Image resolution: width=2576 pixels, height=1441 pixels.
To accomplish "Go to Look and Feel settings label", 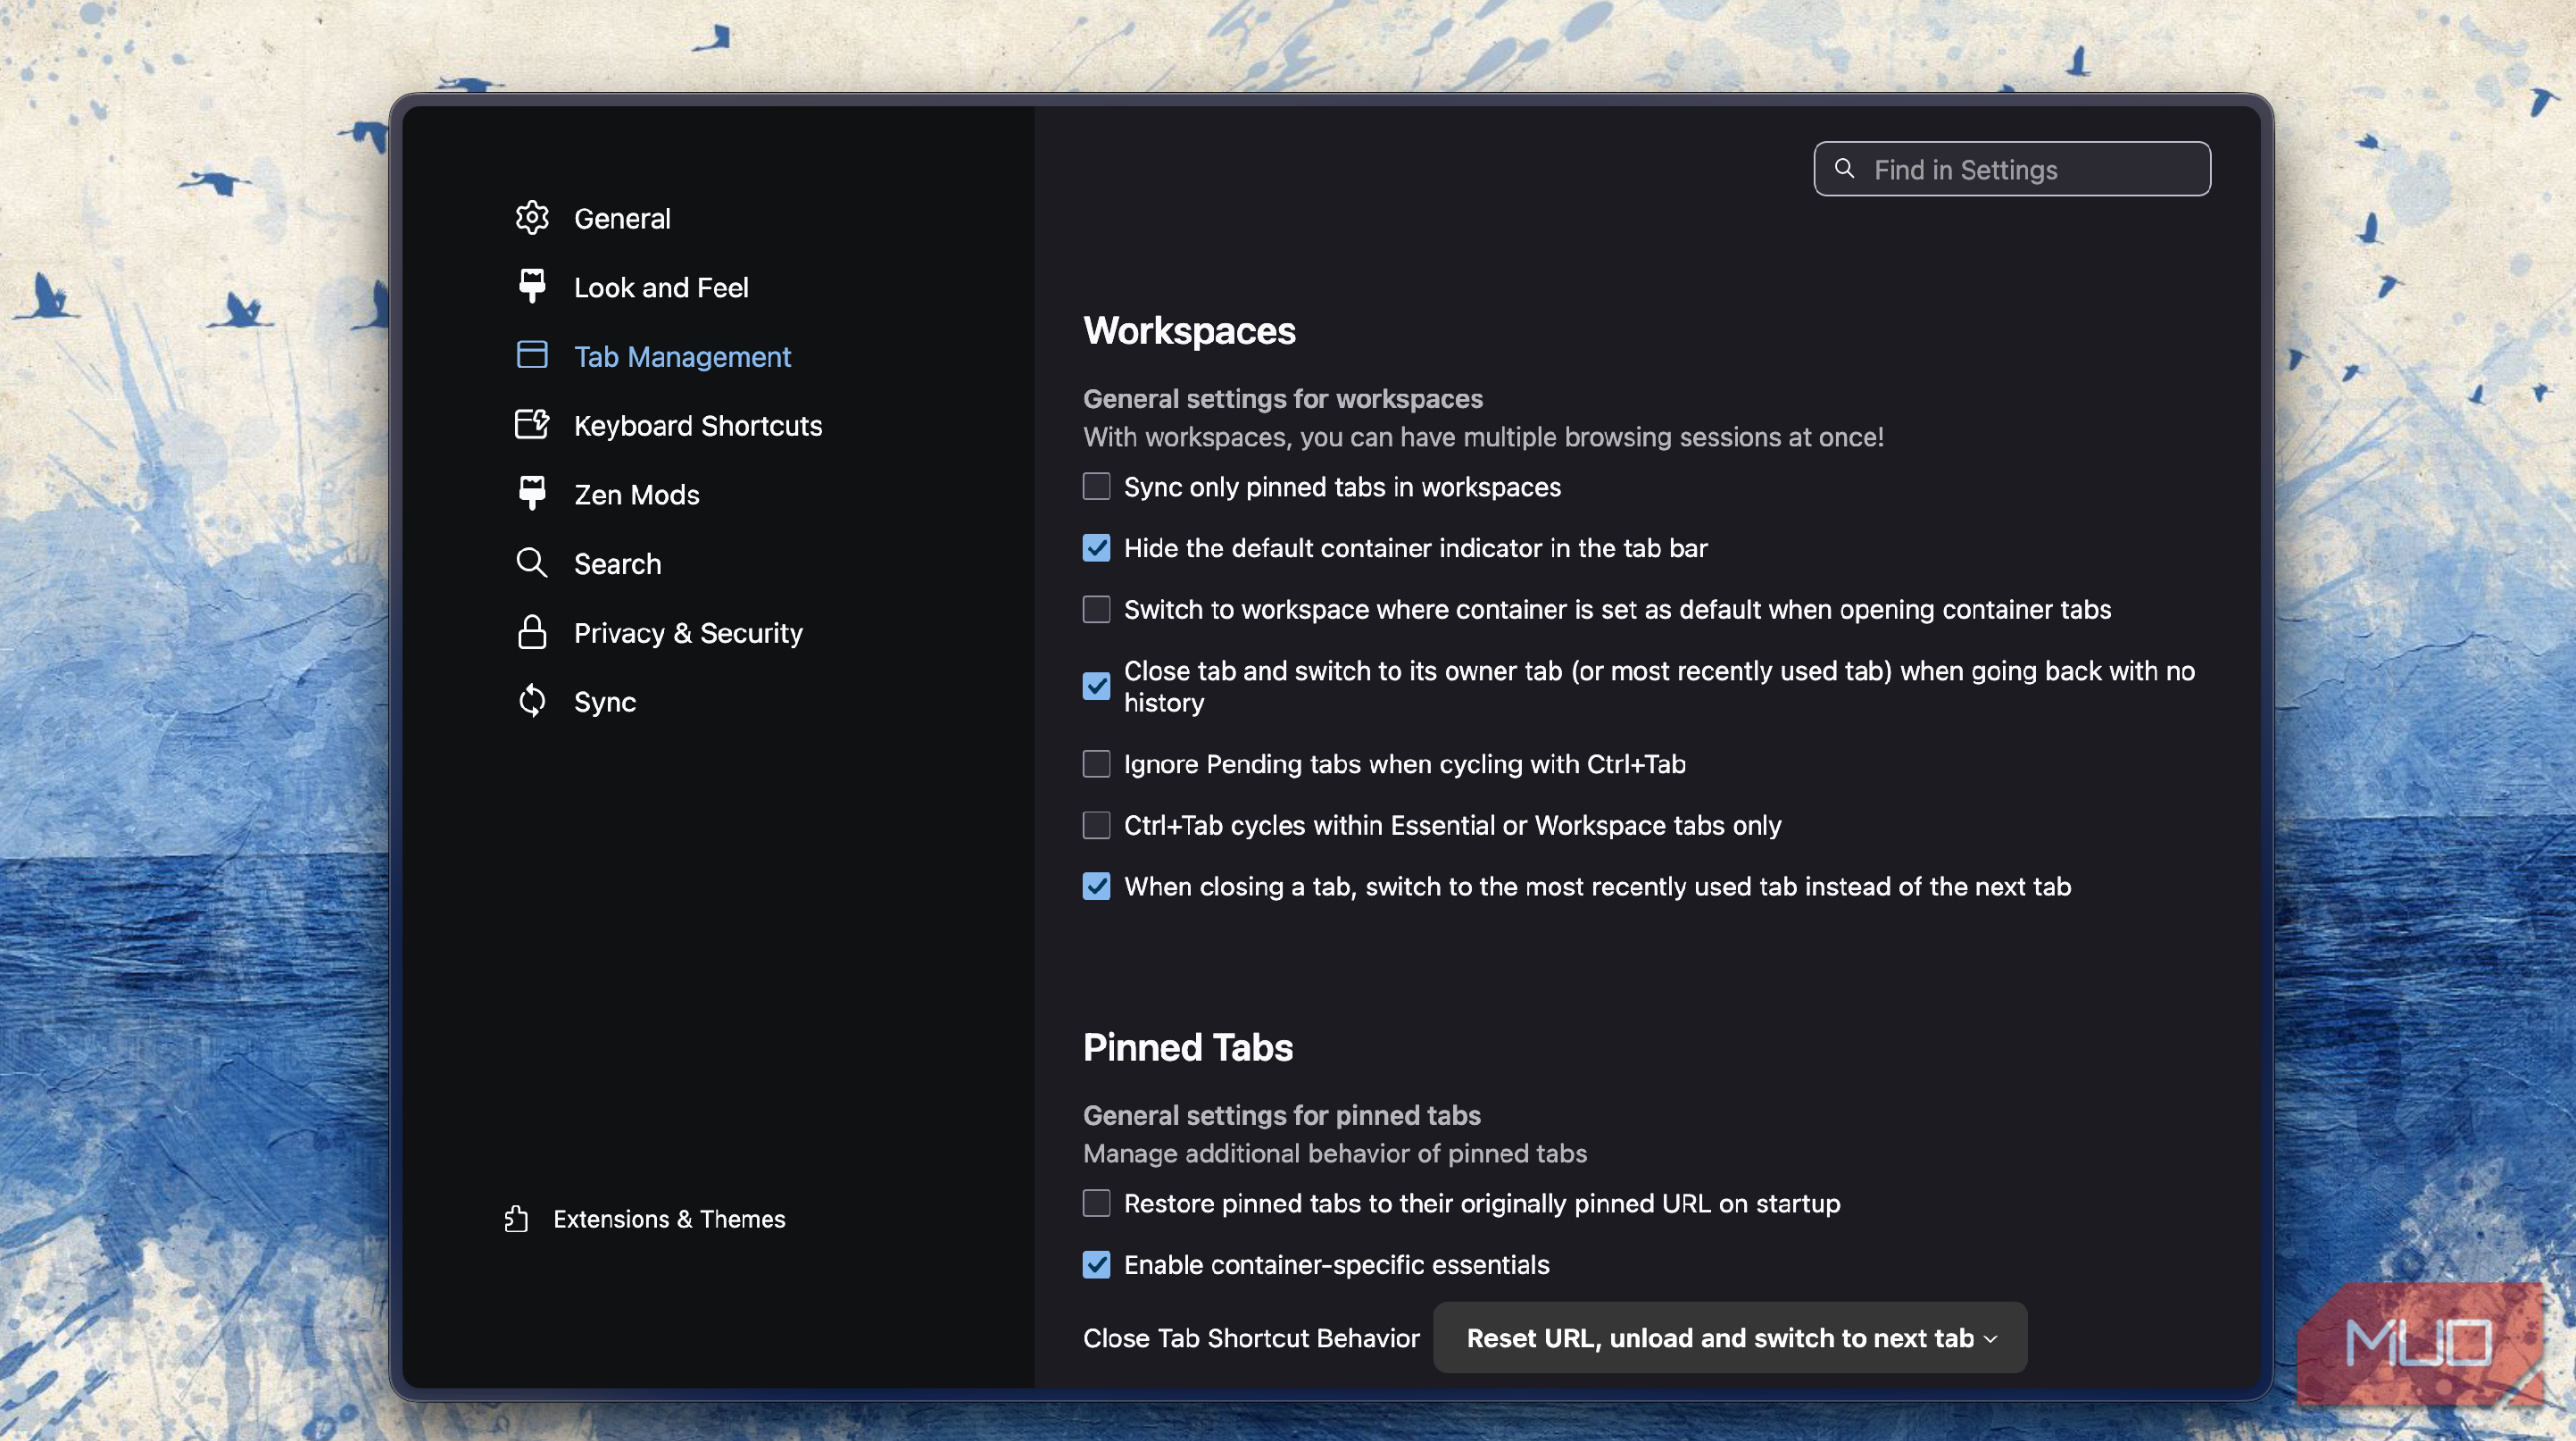I will click(661, 287).
